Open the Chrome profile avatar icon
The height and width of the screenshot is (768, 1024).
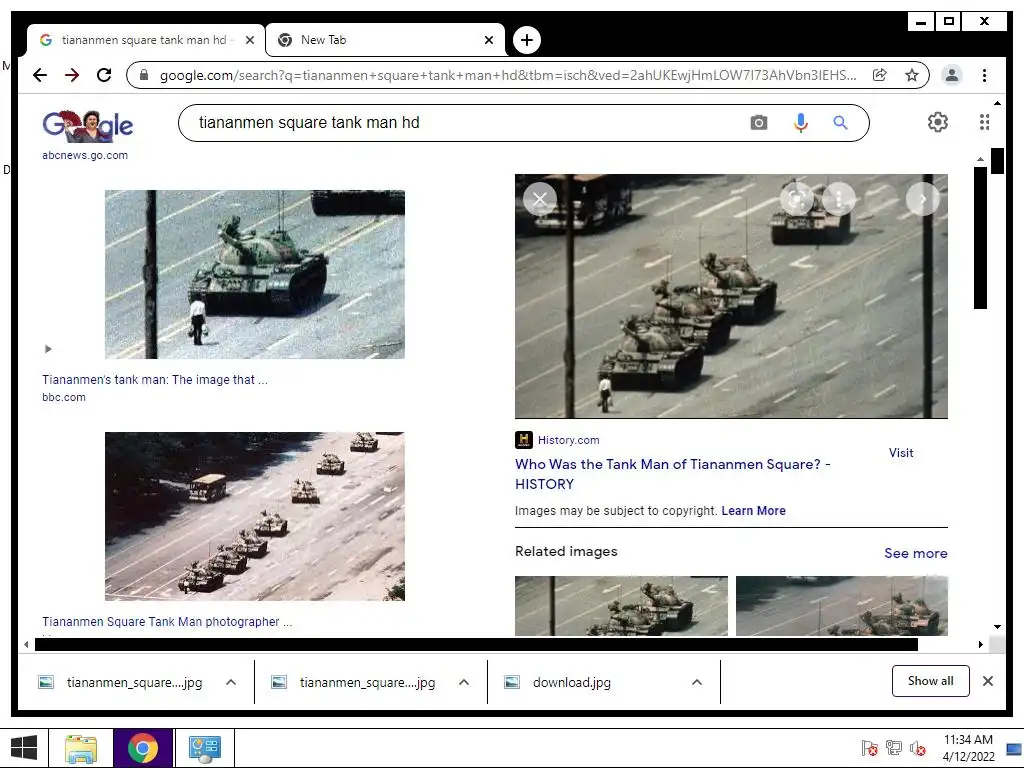pyautogui.click(x=952, y=75)
